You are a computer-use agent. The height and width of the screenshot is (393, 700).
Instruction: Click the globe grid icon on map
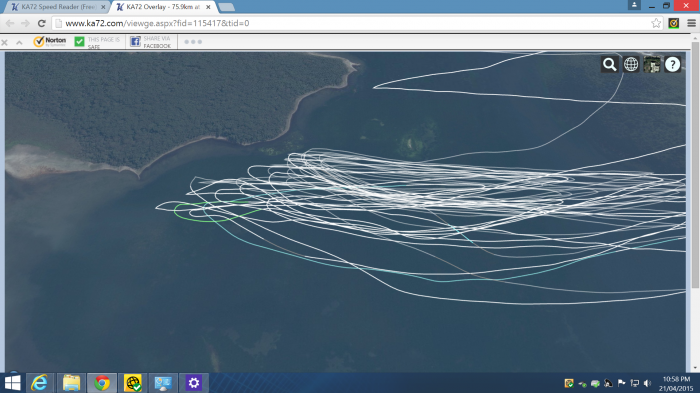click(x=631, y=65)
